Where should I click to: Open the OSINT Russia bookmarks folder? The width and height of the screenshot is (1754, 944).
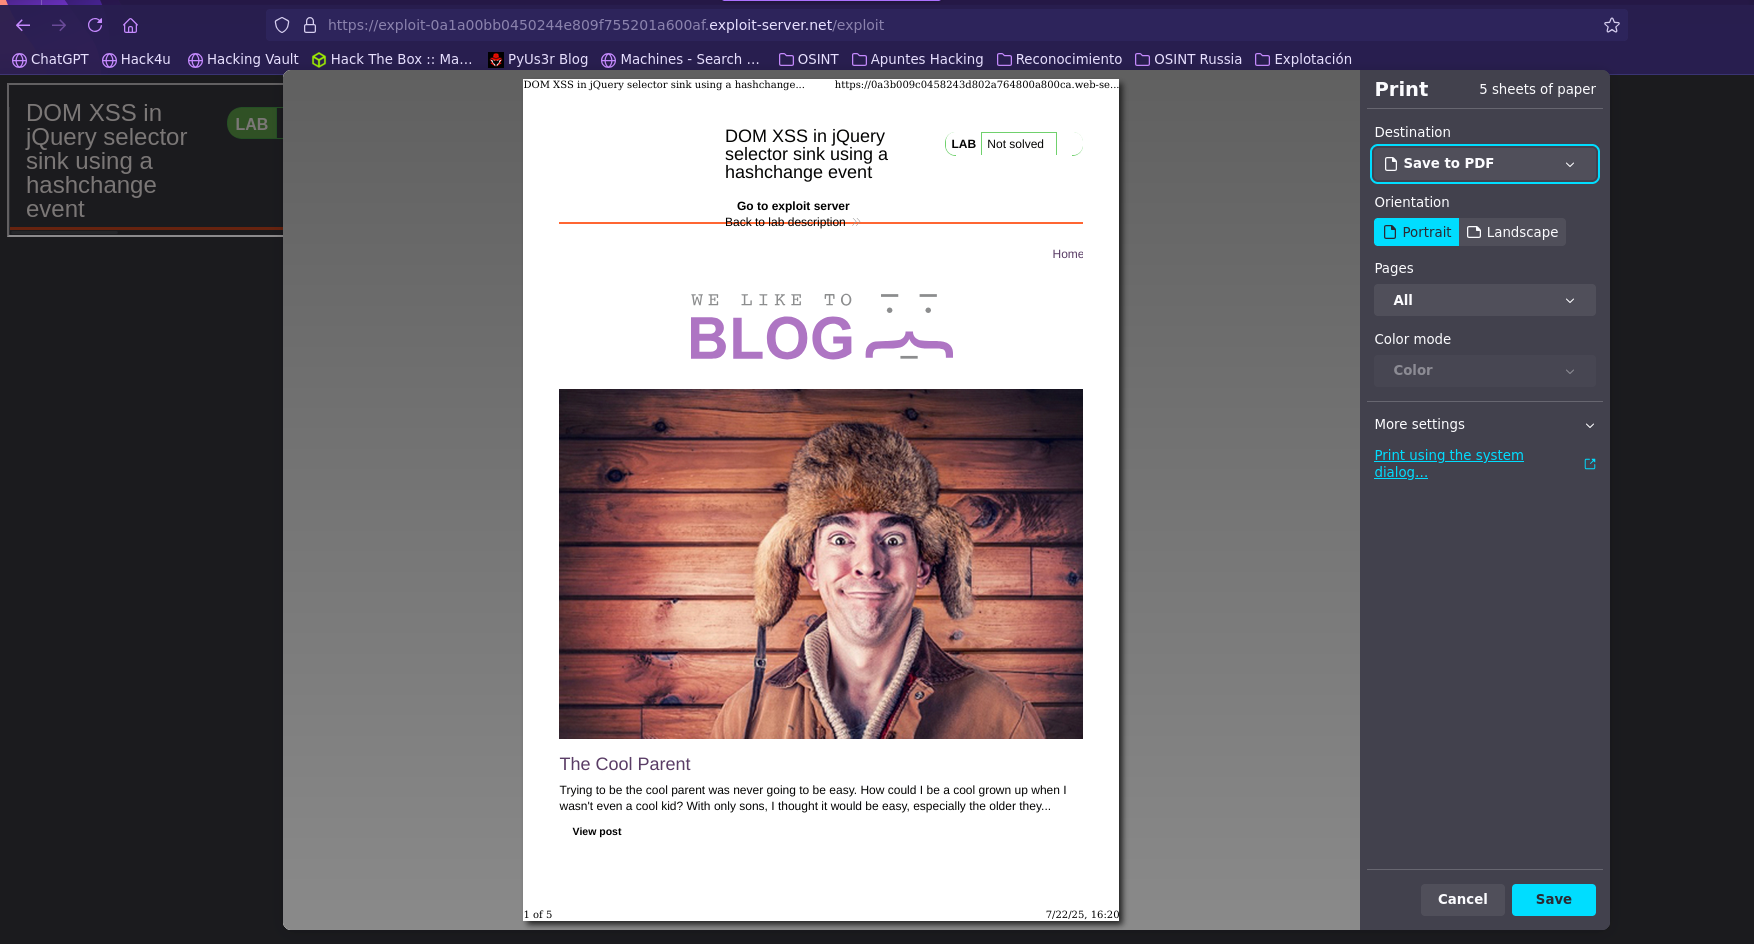coord(1189,59)
